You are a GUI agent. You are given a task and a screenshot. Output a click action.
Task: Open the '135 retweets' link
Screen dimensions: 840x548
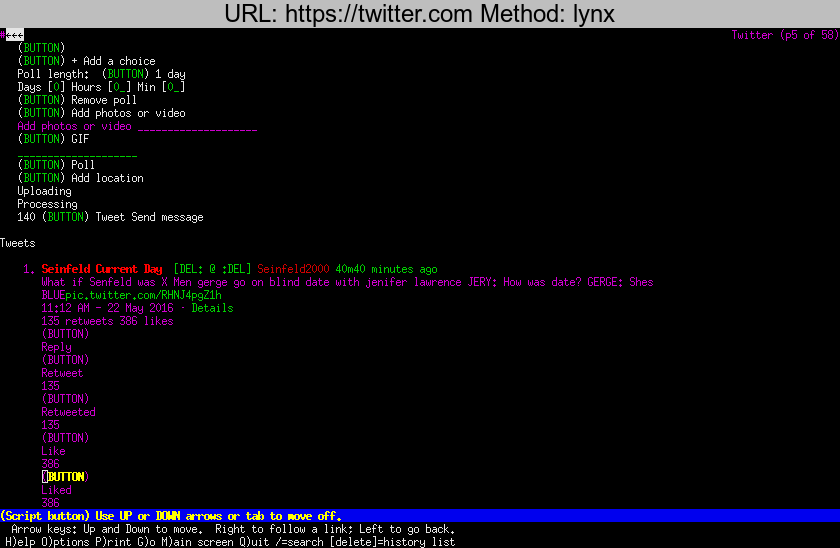point(78,321)
